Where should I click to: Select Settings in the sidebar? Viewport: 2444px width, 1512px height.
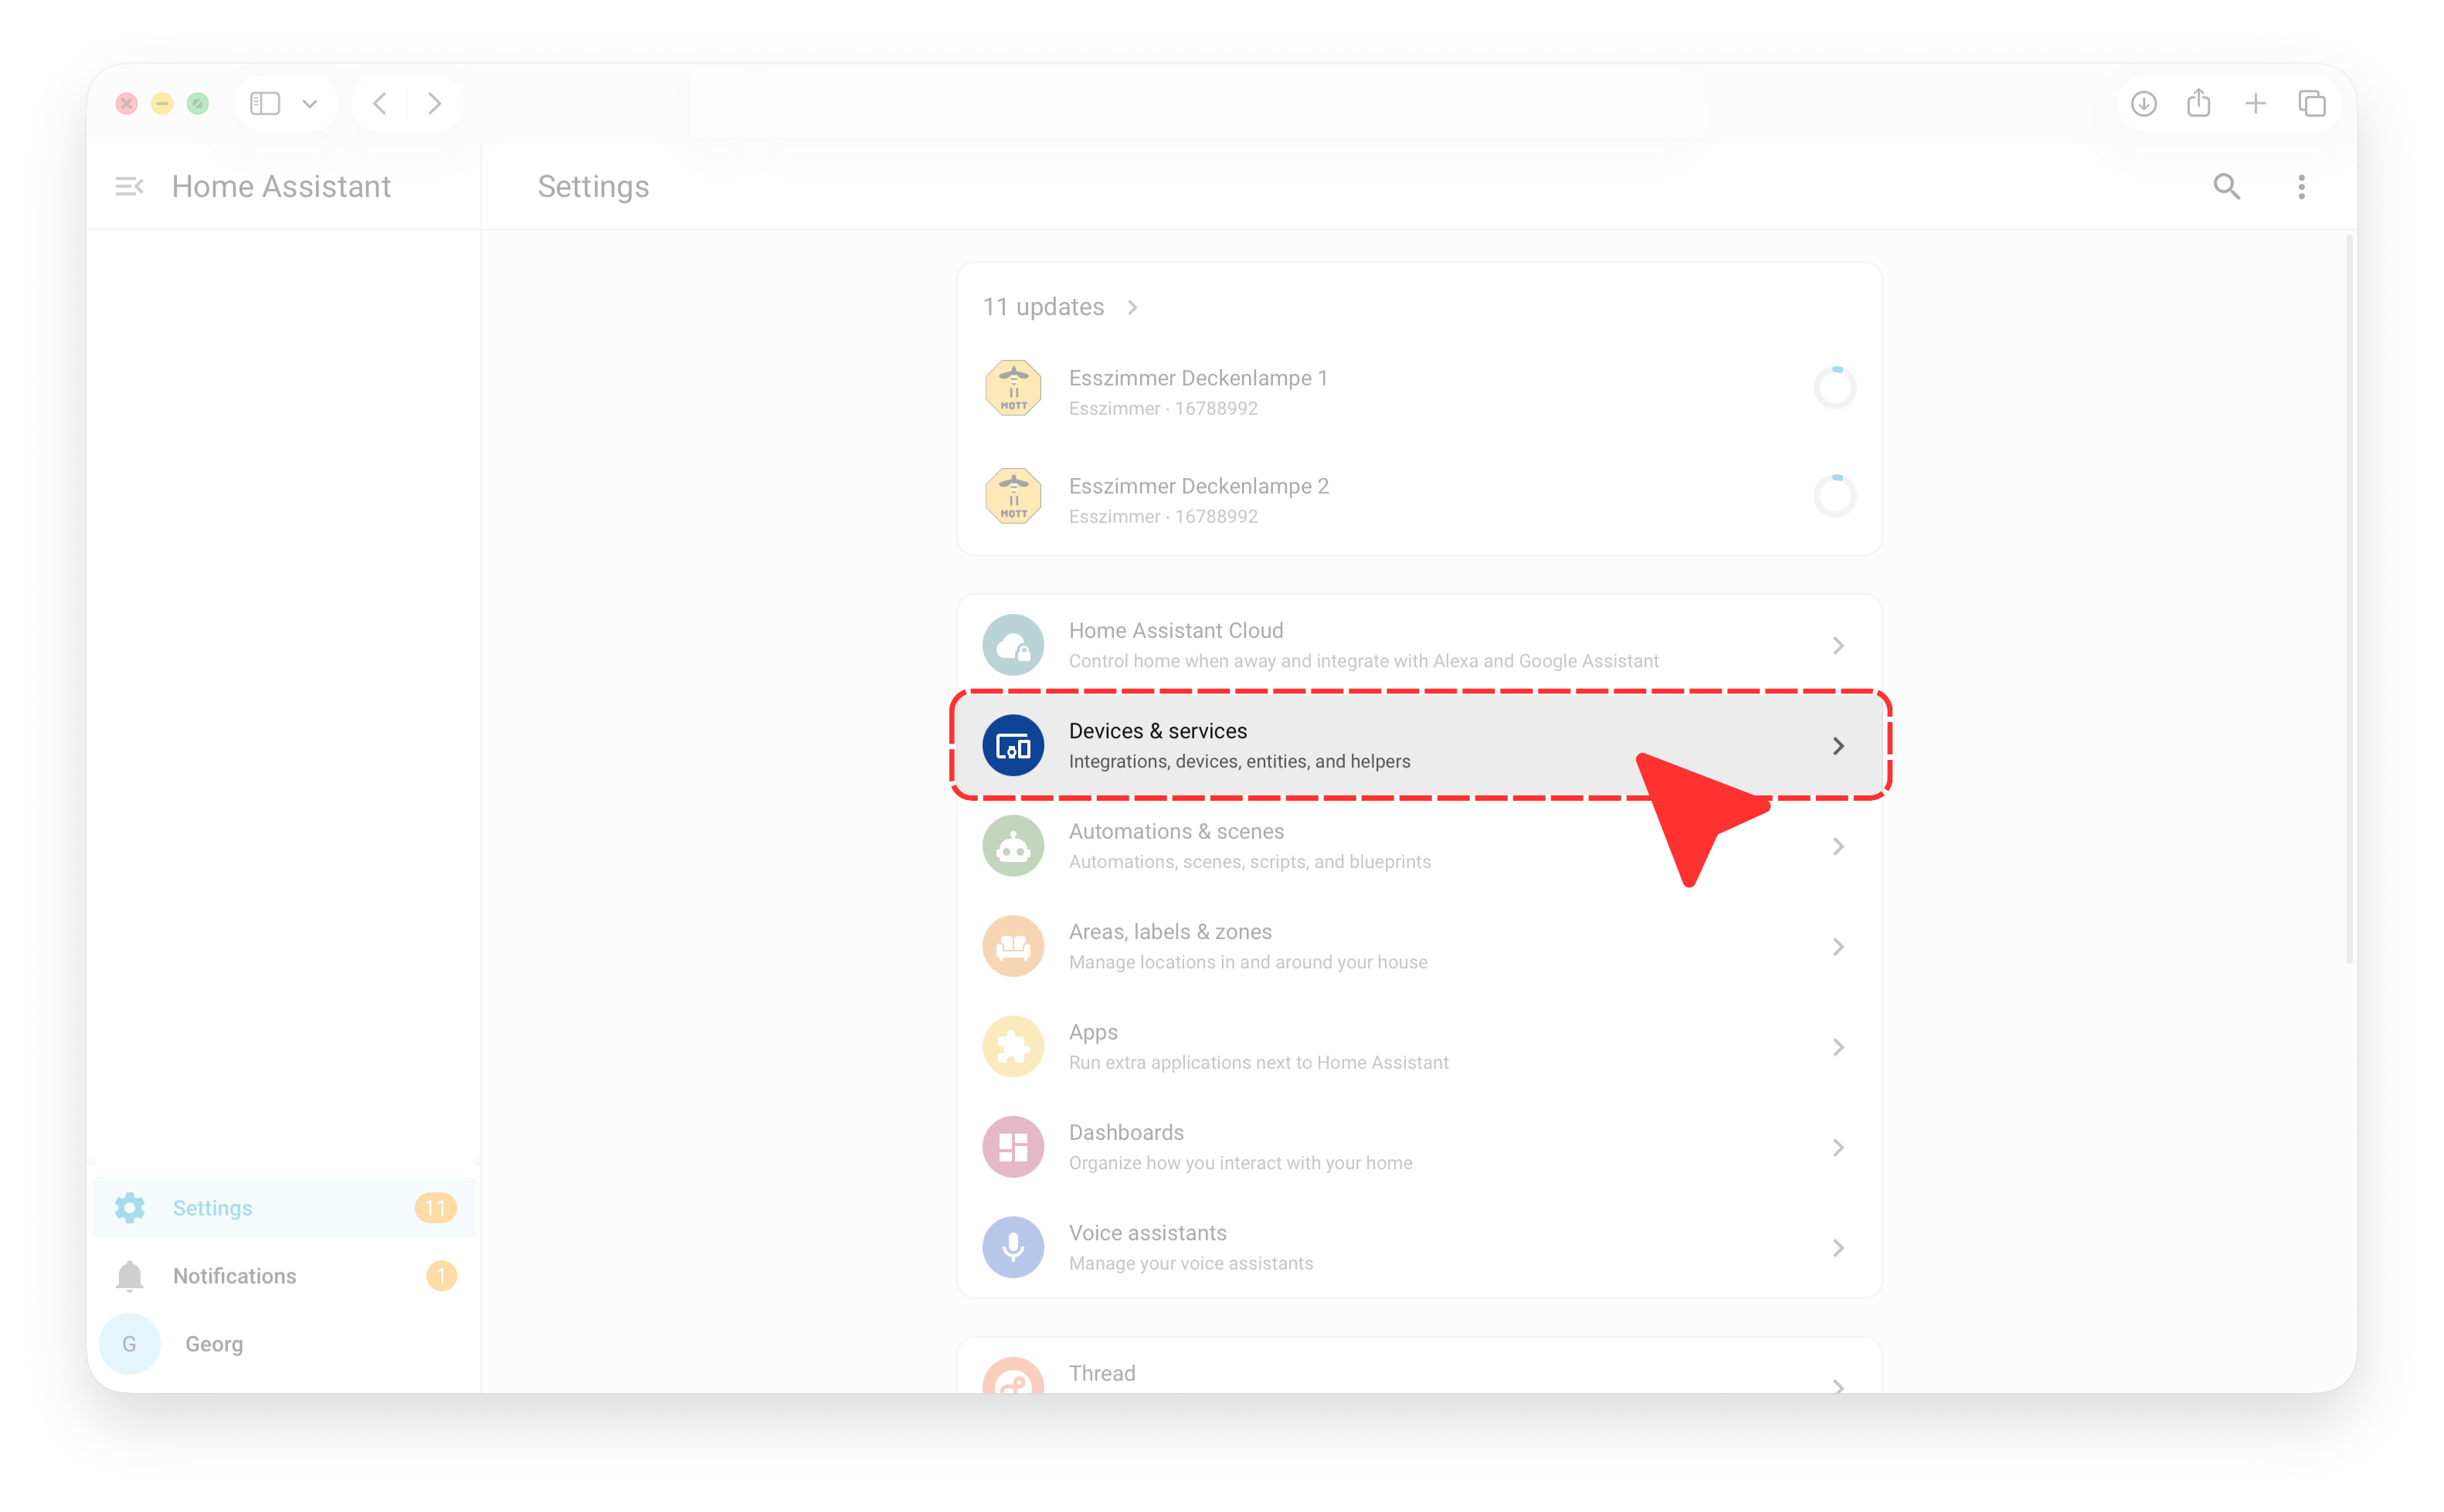click(x=284, y=1208)
